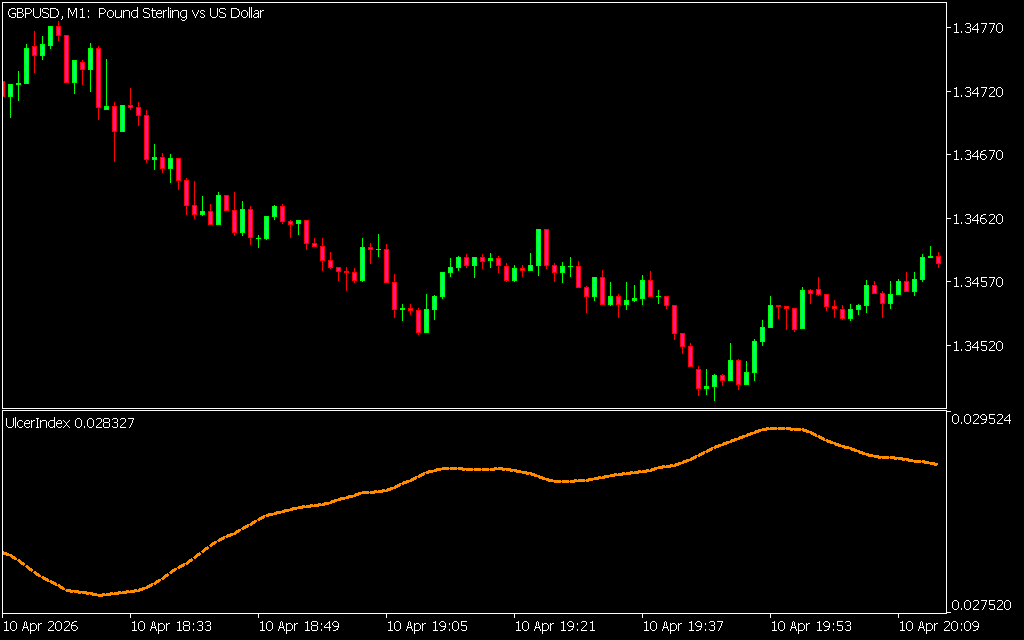Screen dimensions: 1024x640
Task: Click the 10 Apr 19:37 time marker
Action: (x=682, y=627)
